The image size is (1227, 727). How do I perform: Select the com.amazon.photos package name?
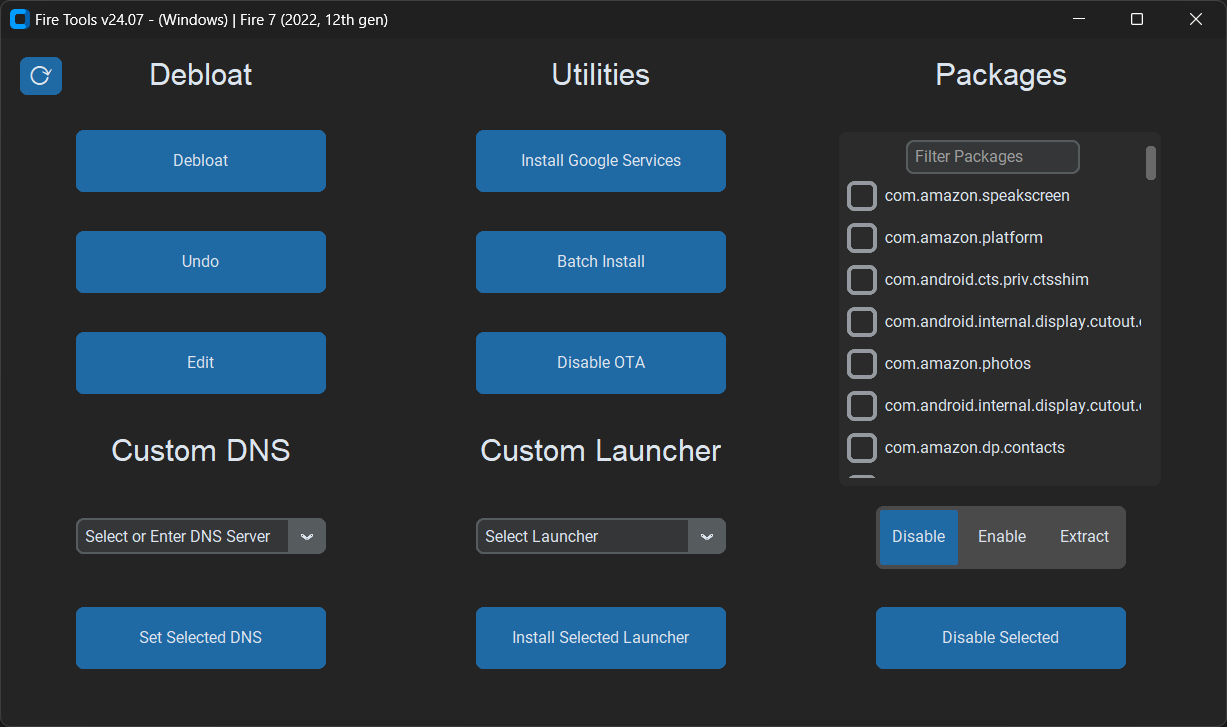pos(958,364)
